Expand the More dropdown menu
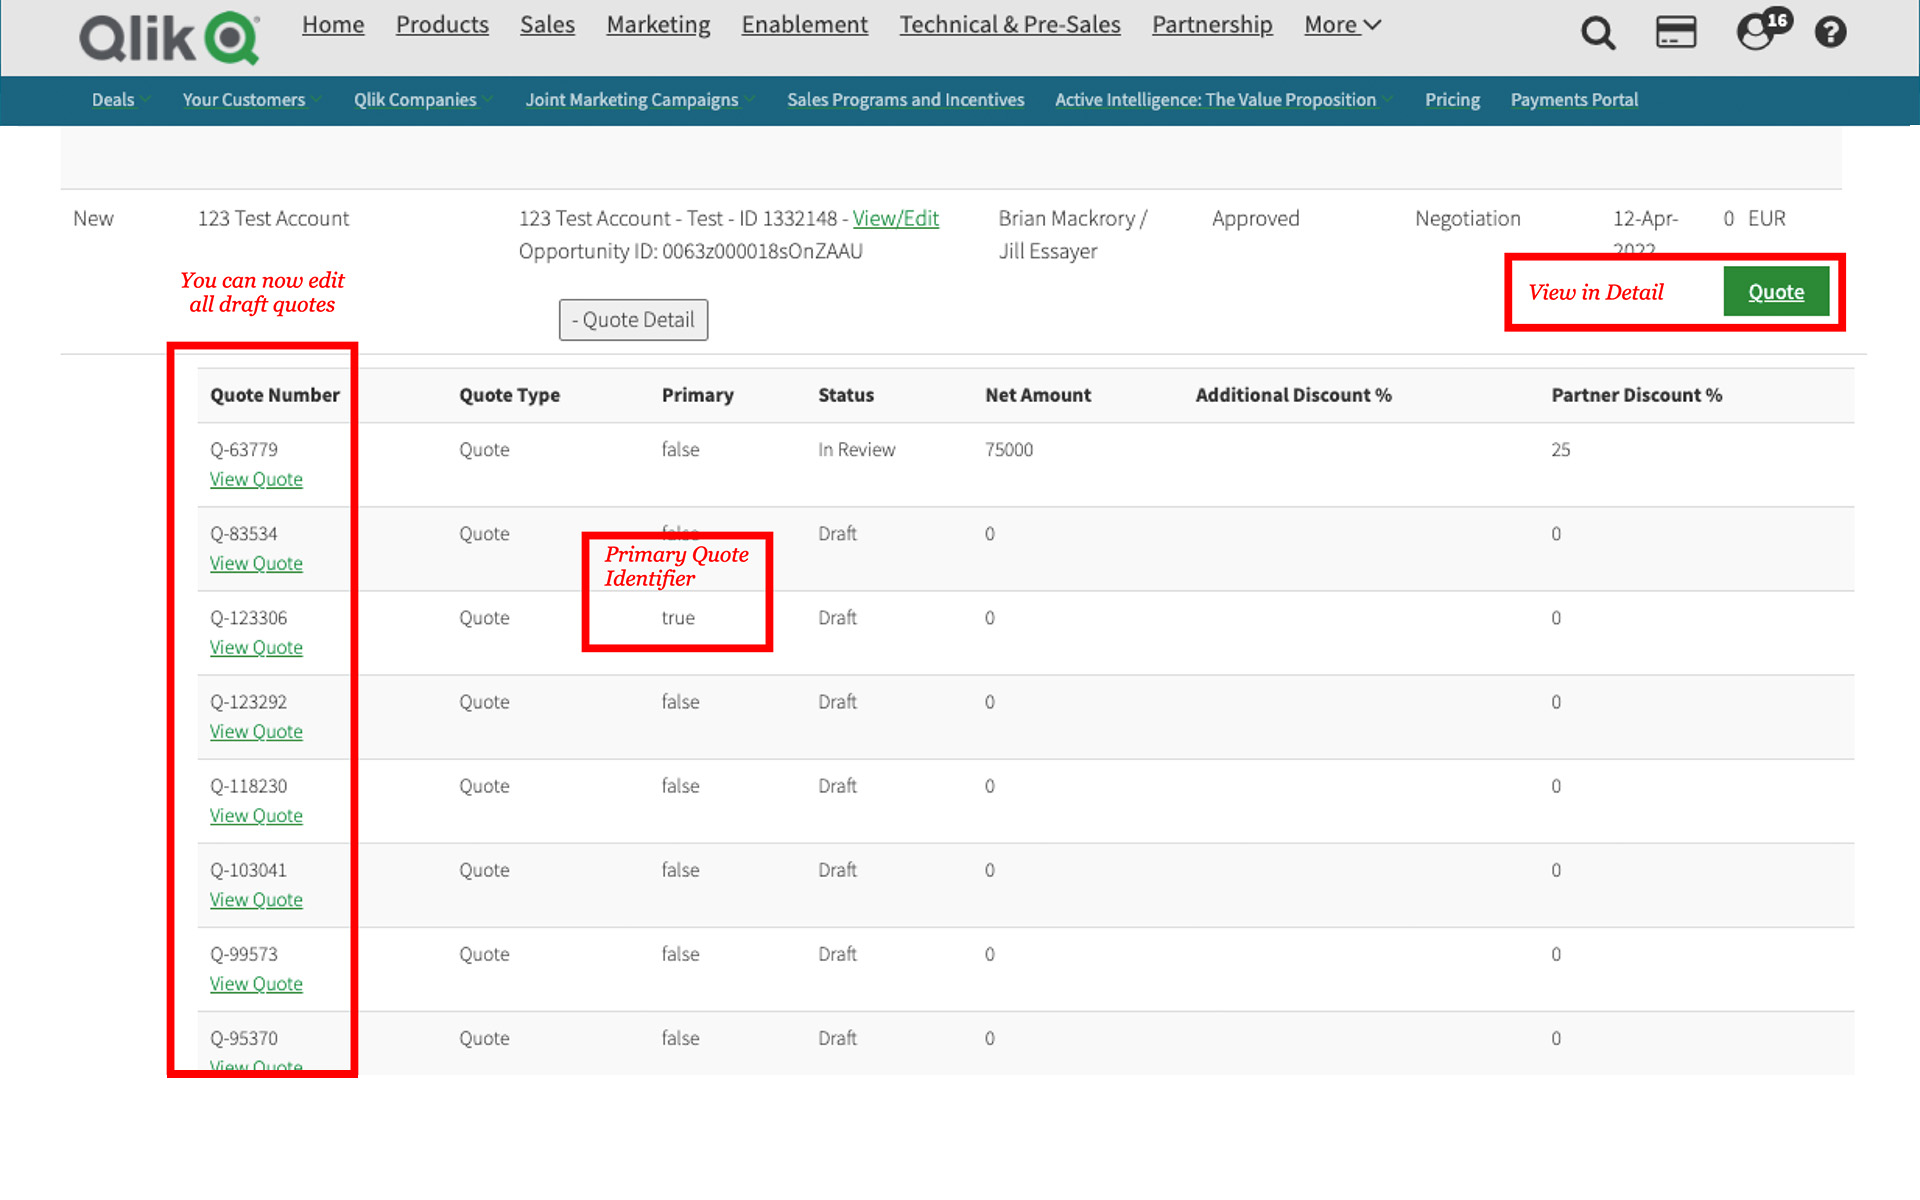This screenshot has width=1920, height=1200. [1342, 25]
